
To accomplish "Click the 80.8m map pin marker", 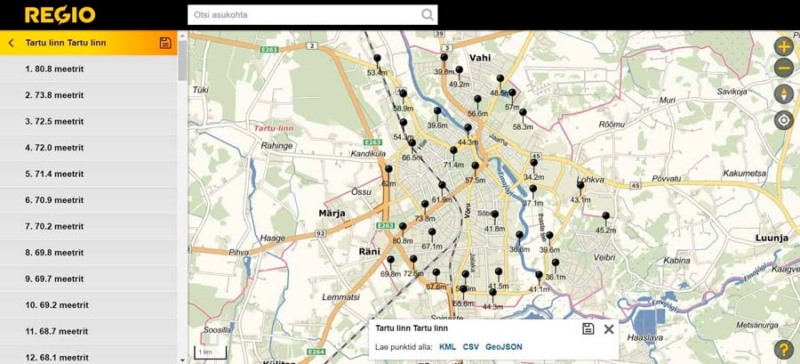I will pos(403,228).
